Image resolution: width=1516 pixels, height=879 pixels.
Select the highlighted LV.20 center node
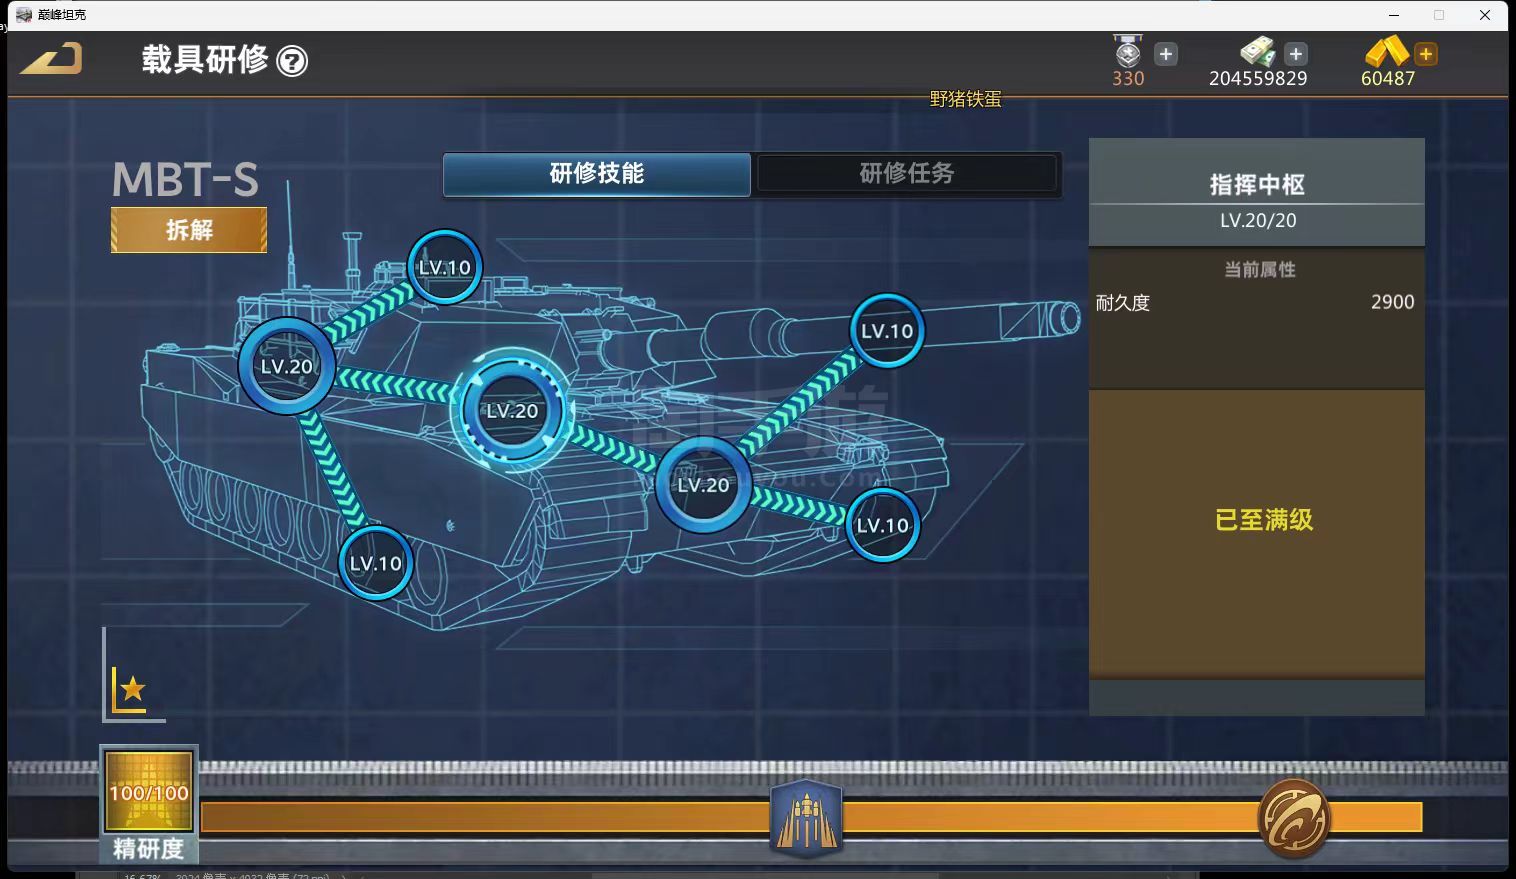[512, 411]
